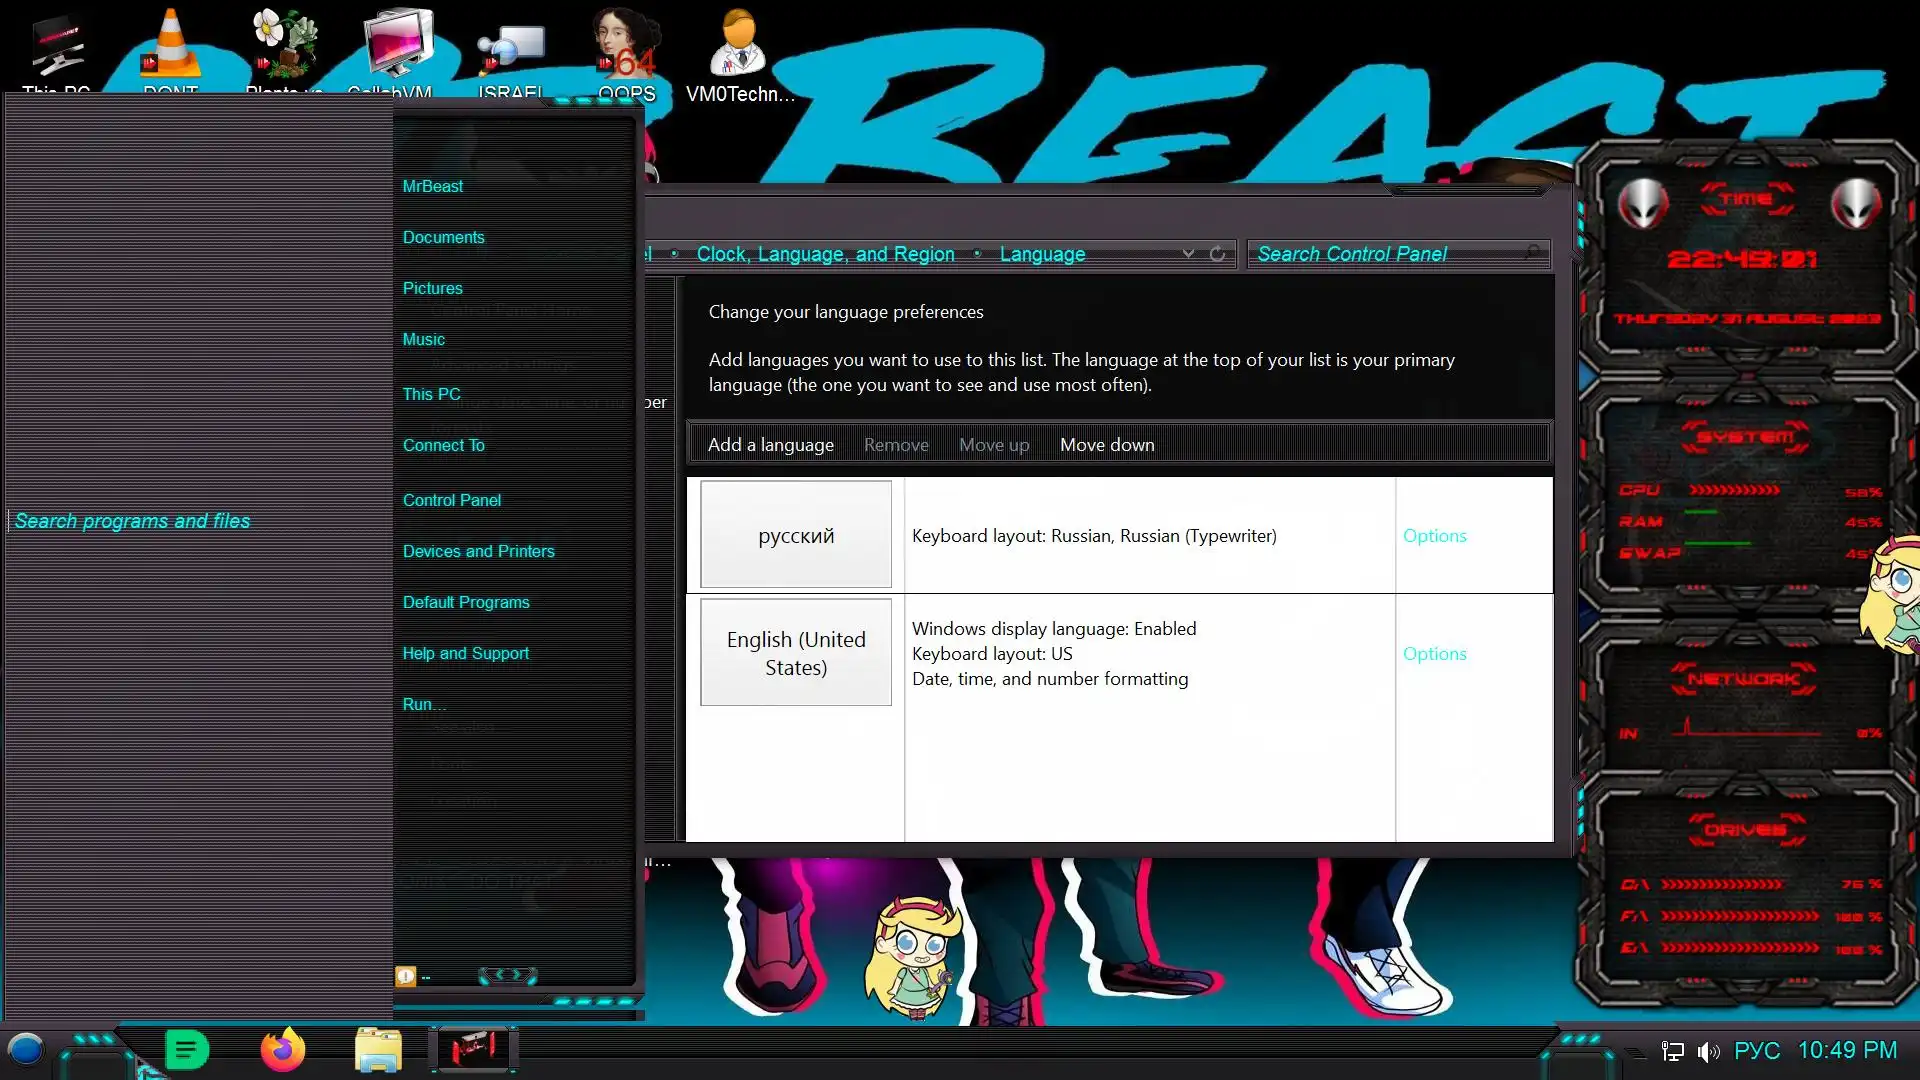Expand the address bar history dropdown

(1188, 254)
